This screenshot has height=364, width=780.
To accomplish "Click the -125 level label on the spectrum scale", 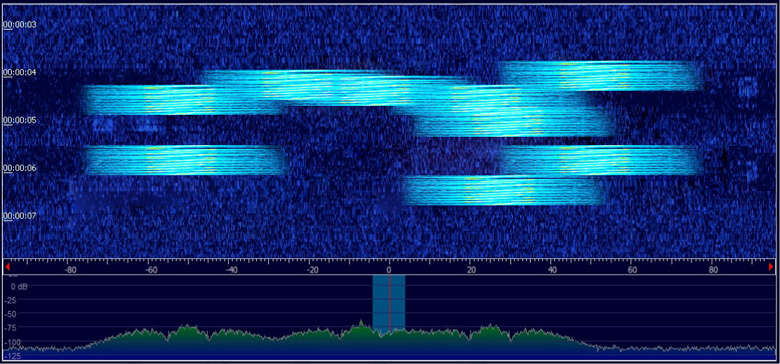I will (12, 356).
